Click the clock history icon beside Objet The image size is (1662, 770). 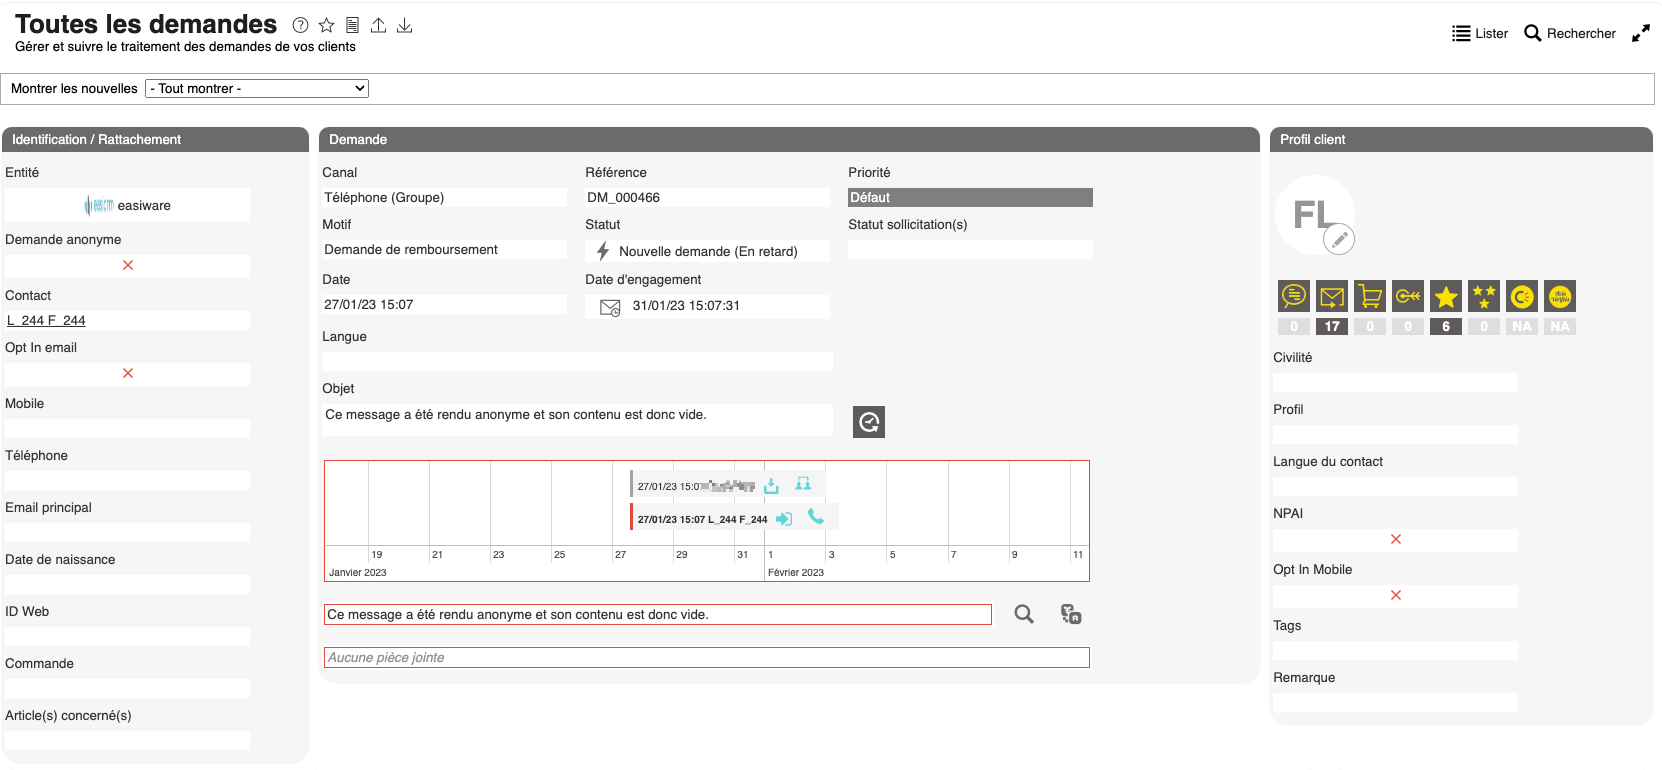pyautogui.click(x=868, y=422)
